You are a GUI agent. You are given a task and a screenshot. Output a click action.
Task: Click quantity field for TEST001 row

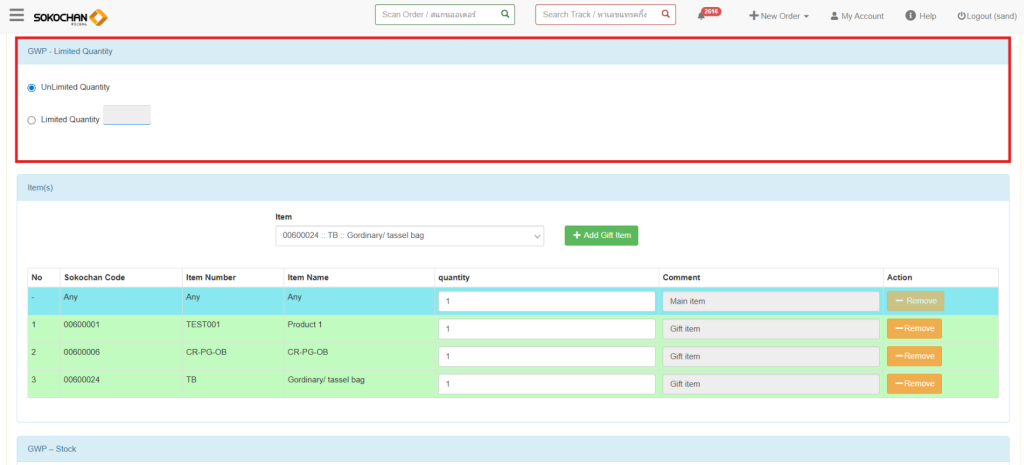point(546,329)
